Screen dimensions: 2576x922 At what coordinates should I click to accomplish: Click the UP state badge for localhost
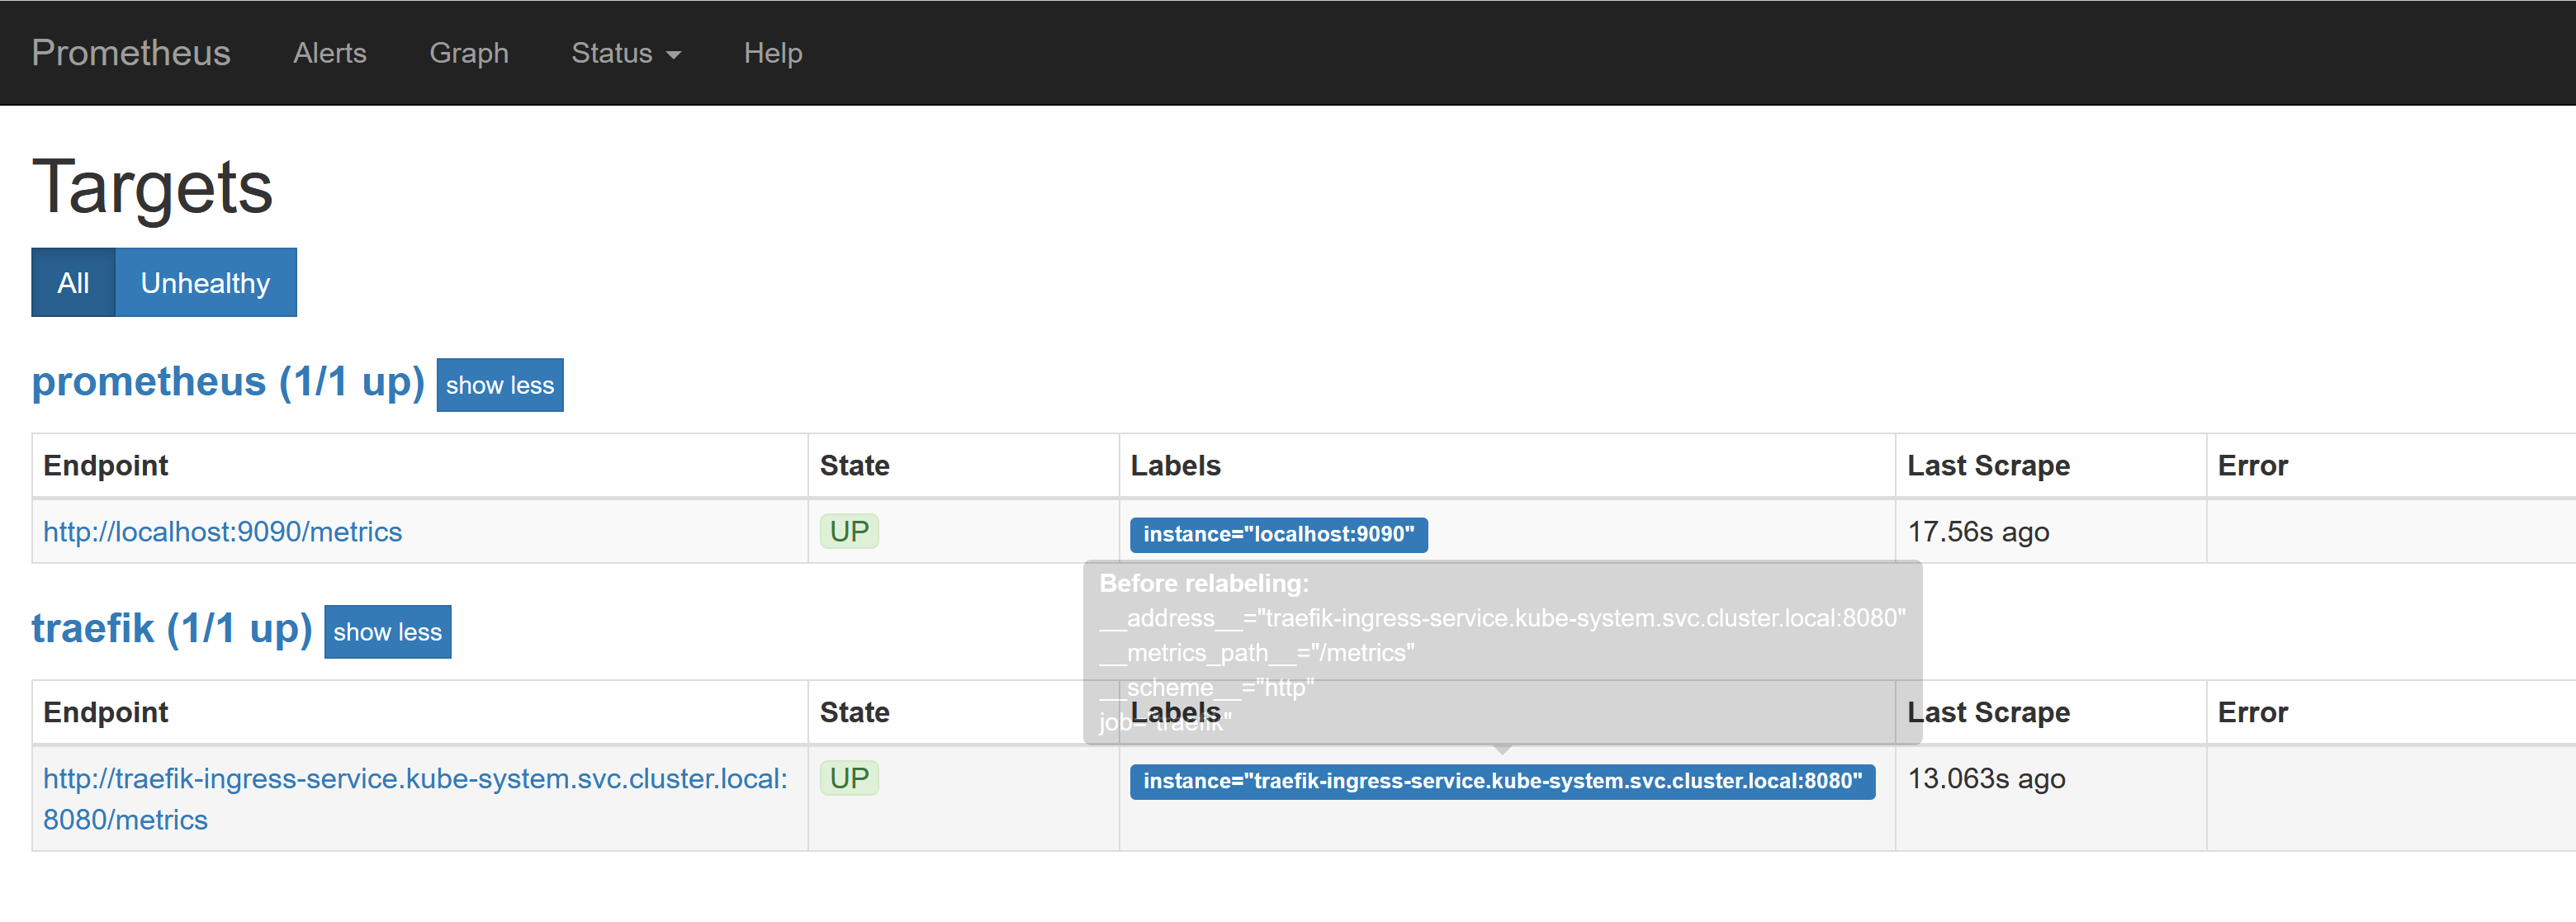[x=849, y=532]
